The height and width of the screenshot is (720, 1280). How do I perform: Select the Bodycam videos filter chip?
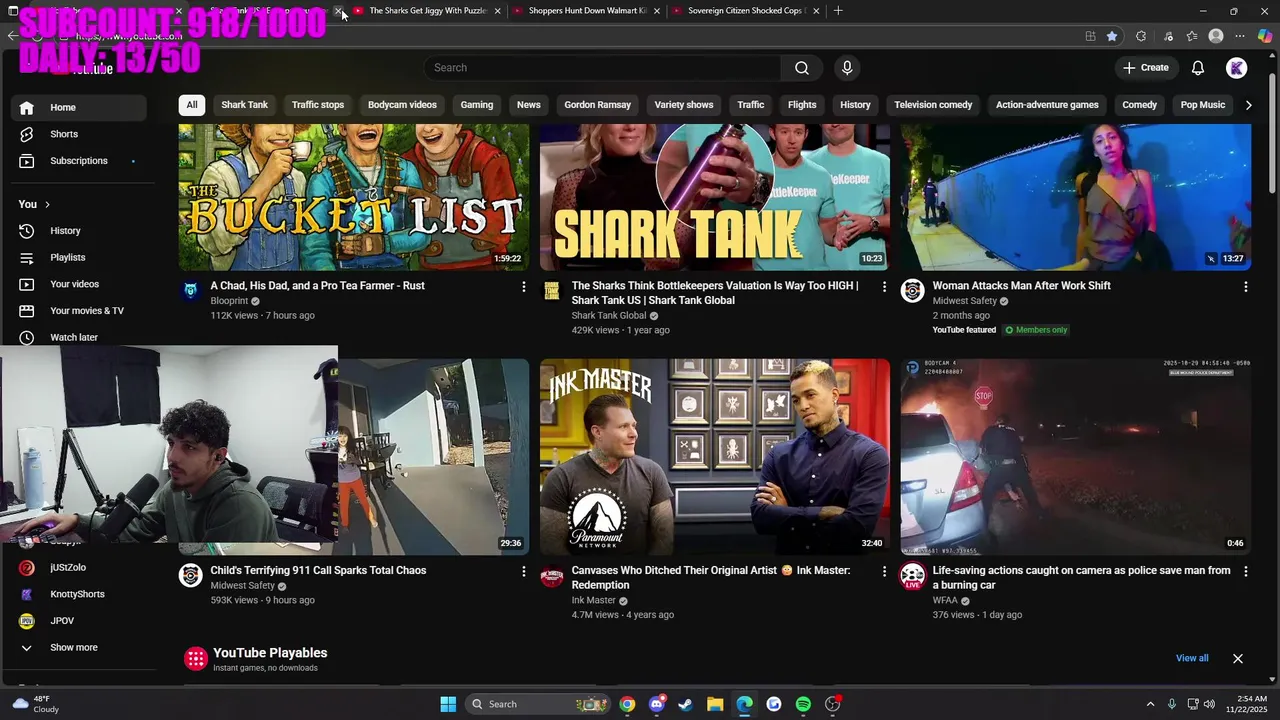(x=402, y=105)
